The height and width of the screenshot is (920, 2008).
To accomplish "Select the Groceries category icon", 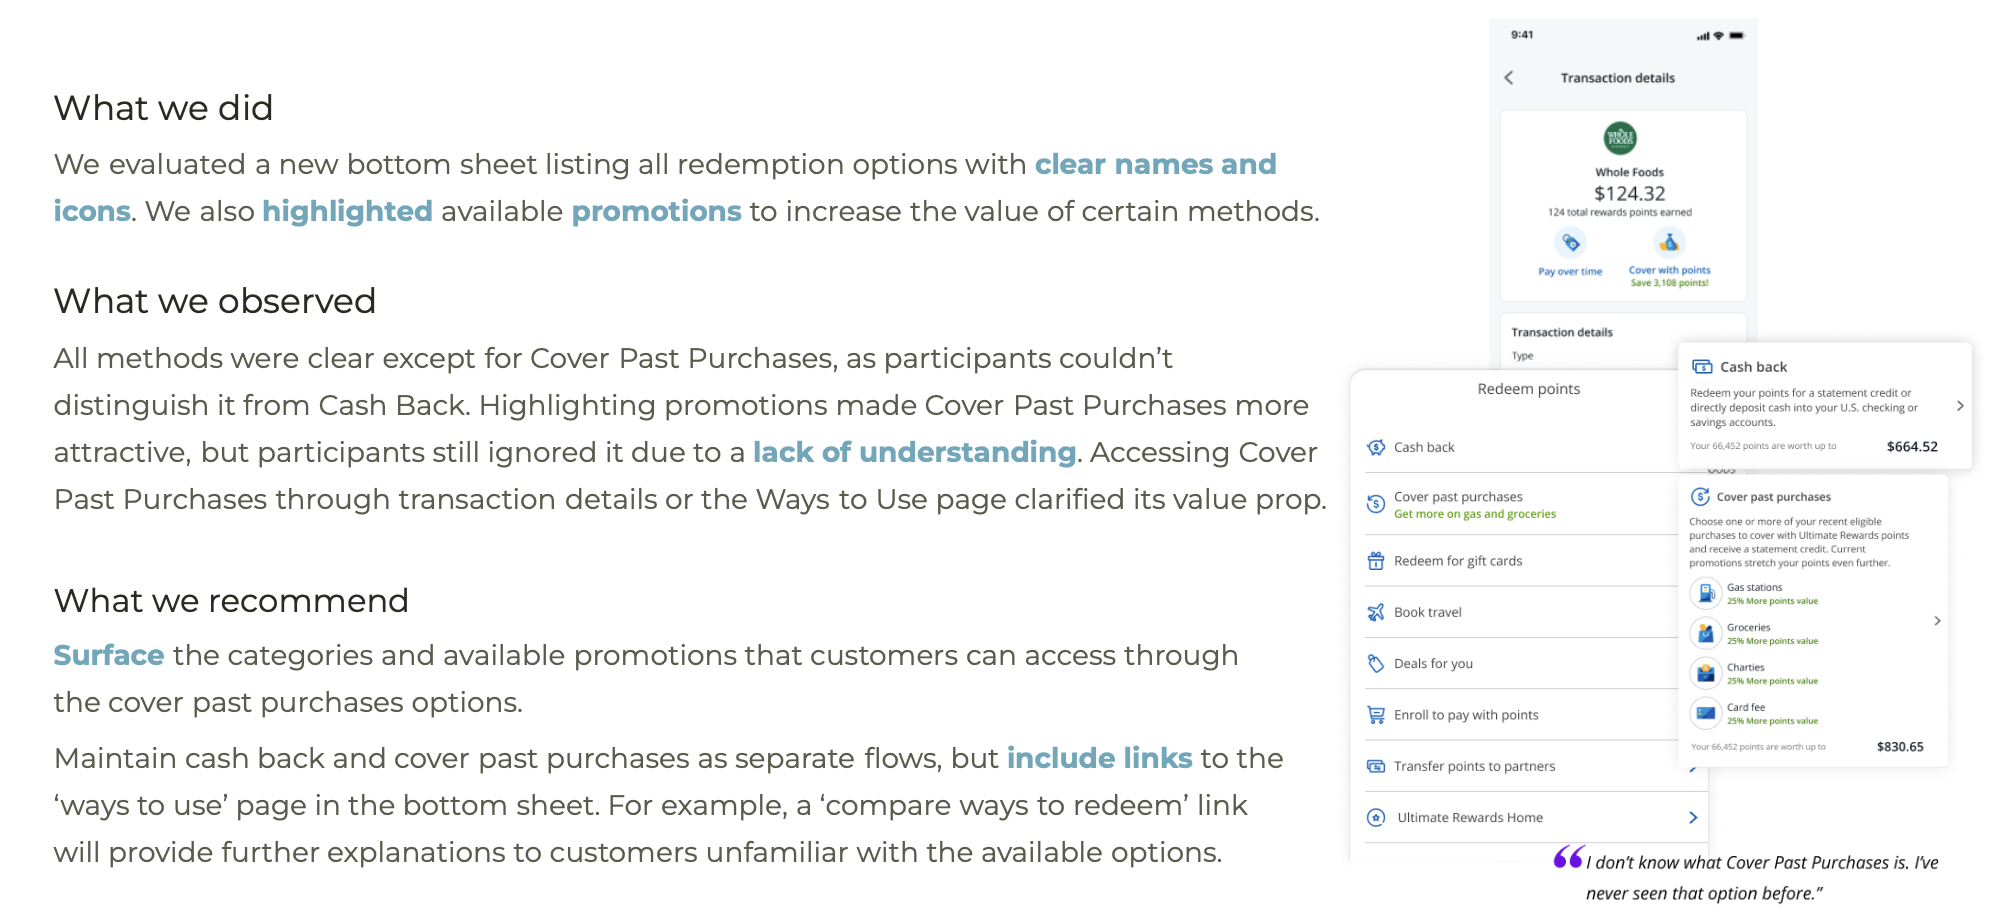I will 1706,633.
